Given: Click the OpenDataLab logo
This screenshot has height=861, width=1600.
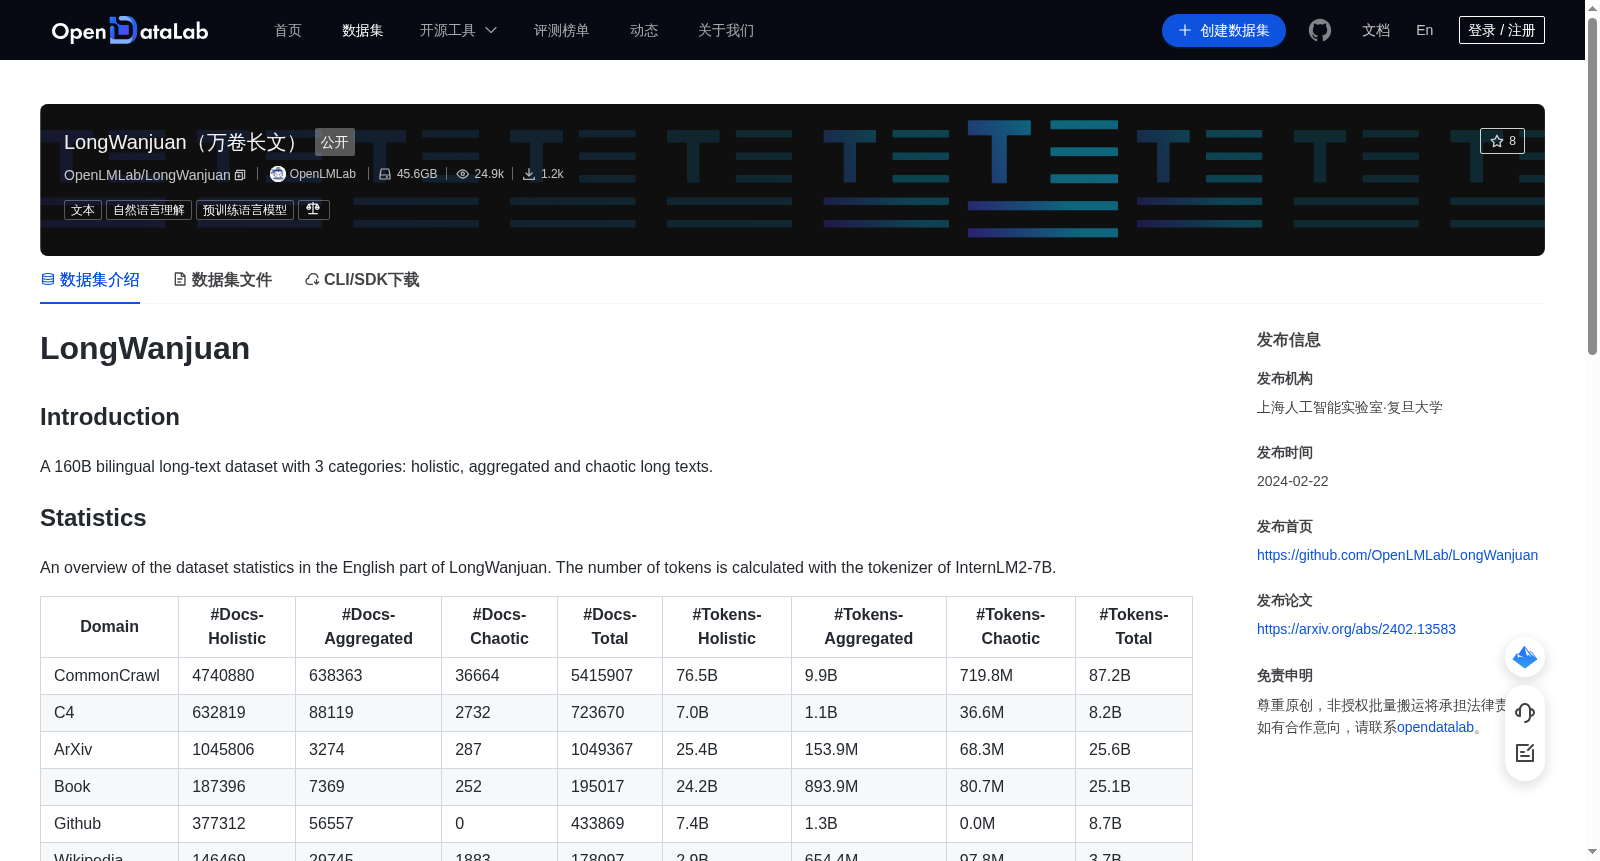Looking at the screenshot, I should tap(130, 30).
